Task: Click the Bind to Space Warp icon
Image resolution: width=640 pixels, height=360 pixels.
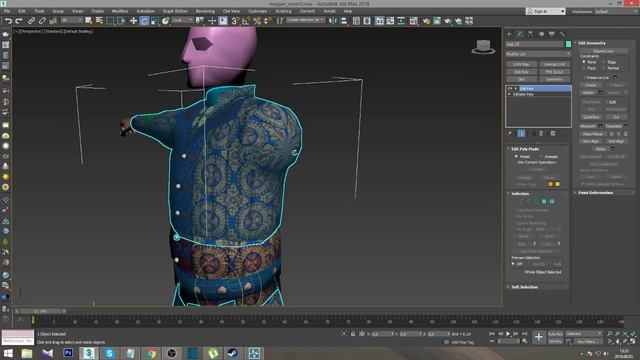Action: click(x=53, y=21)
